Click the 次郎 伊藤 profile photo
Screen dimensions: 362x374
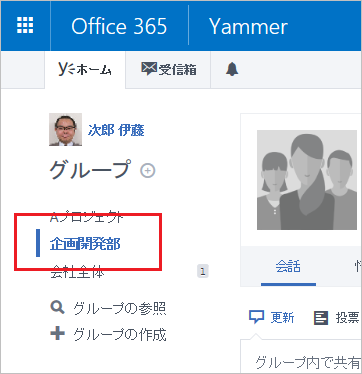[x=65, y=129]
